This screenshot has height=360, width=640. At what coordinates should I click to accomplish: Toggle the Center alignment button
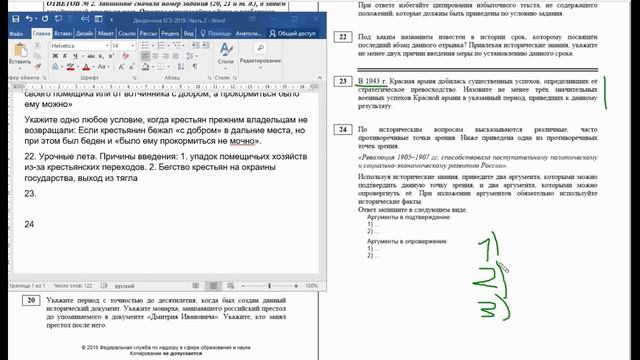pos(155,56)
